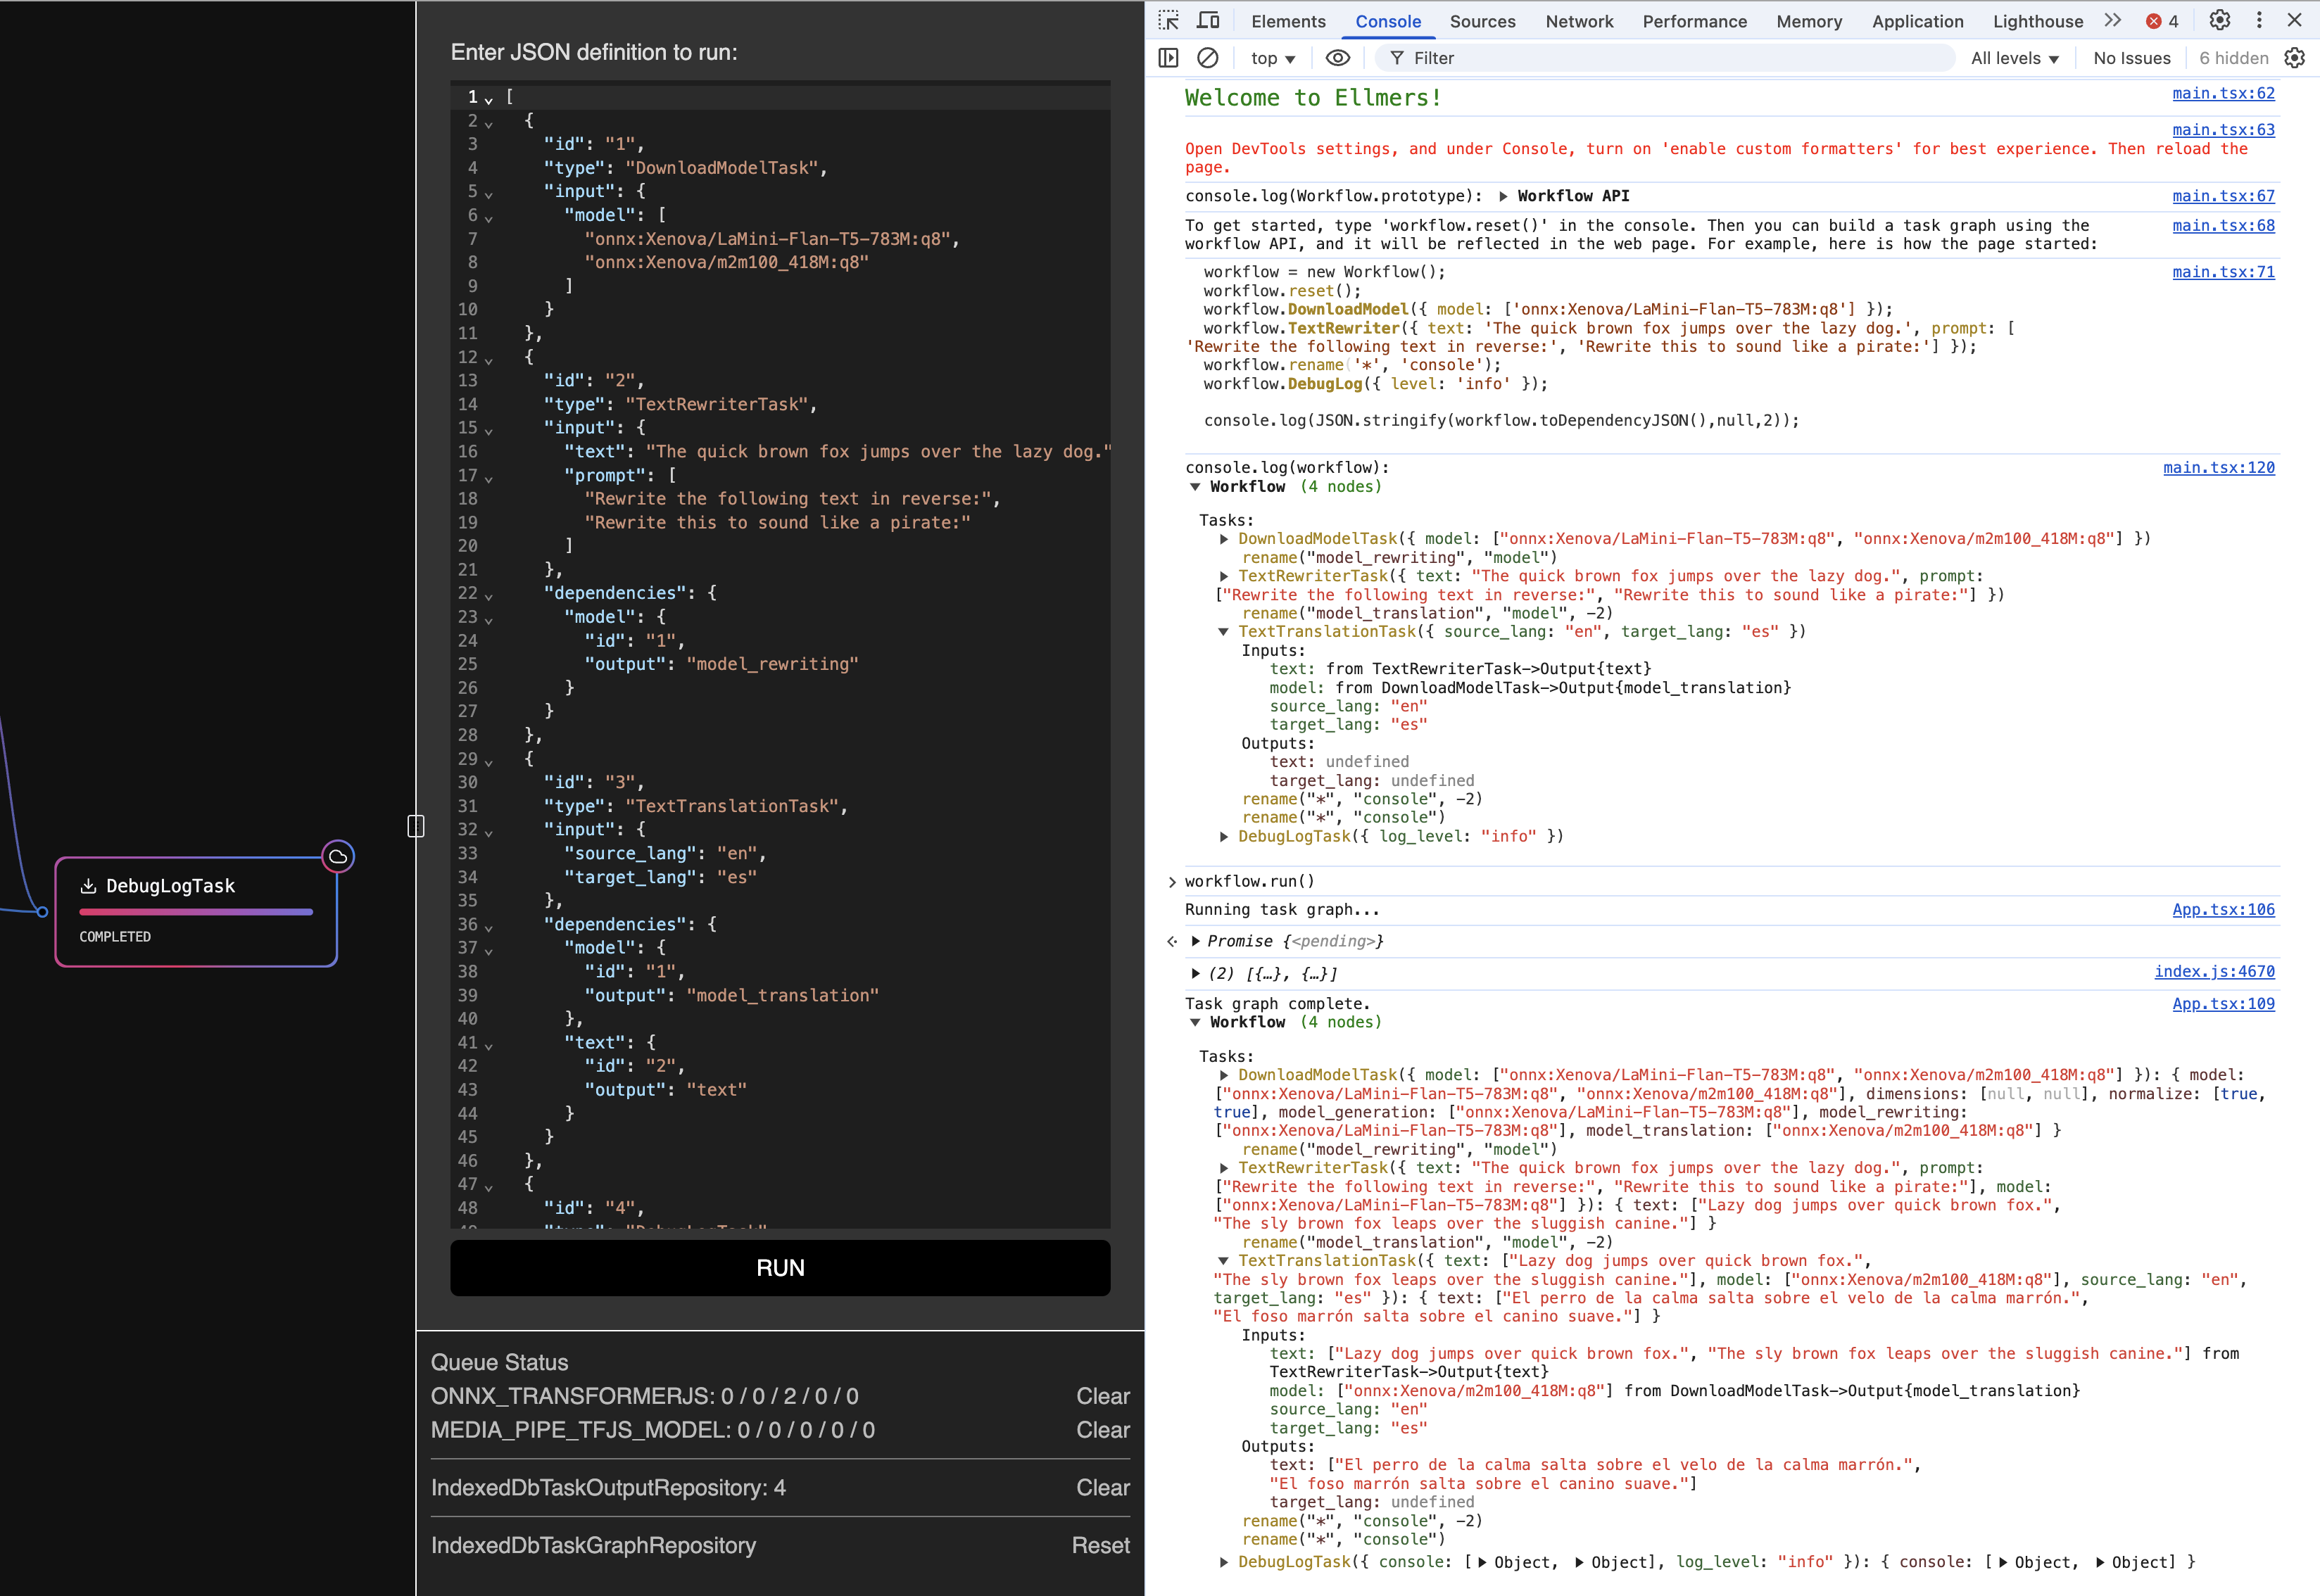
Task: Open the top context dropdown
Action: [1272, 58]
